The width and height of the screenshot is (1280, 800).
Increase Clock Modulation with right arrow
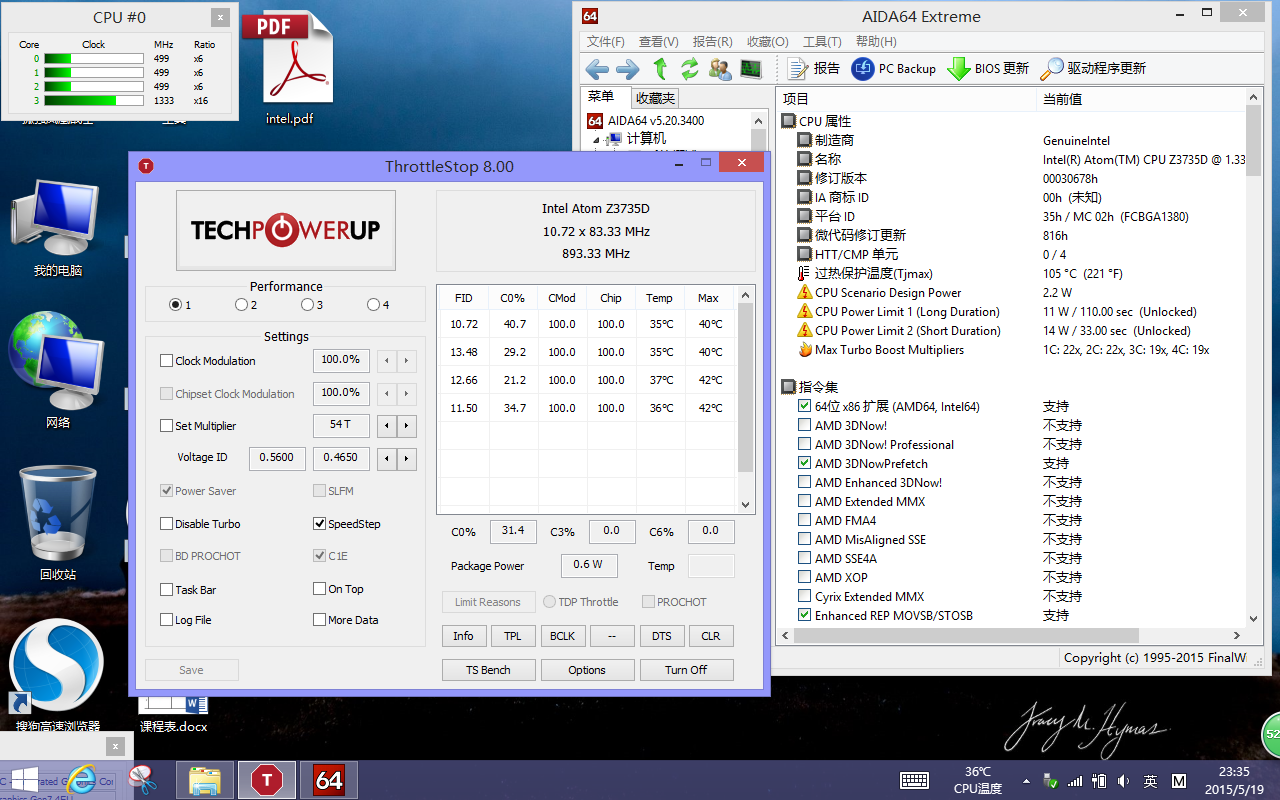[x=406, y=361]
